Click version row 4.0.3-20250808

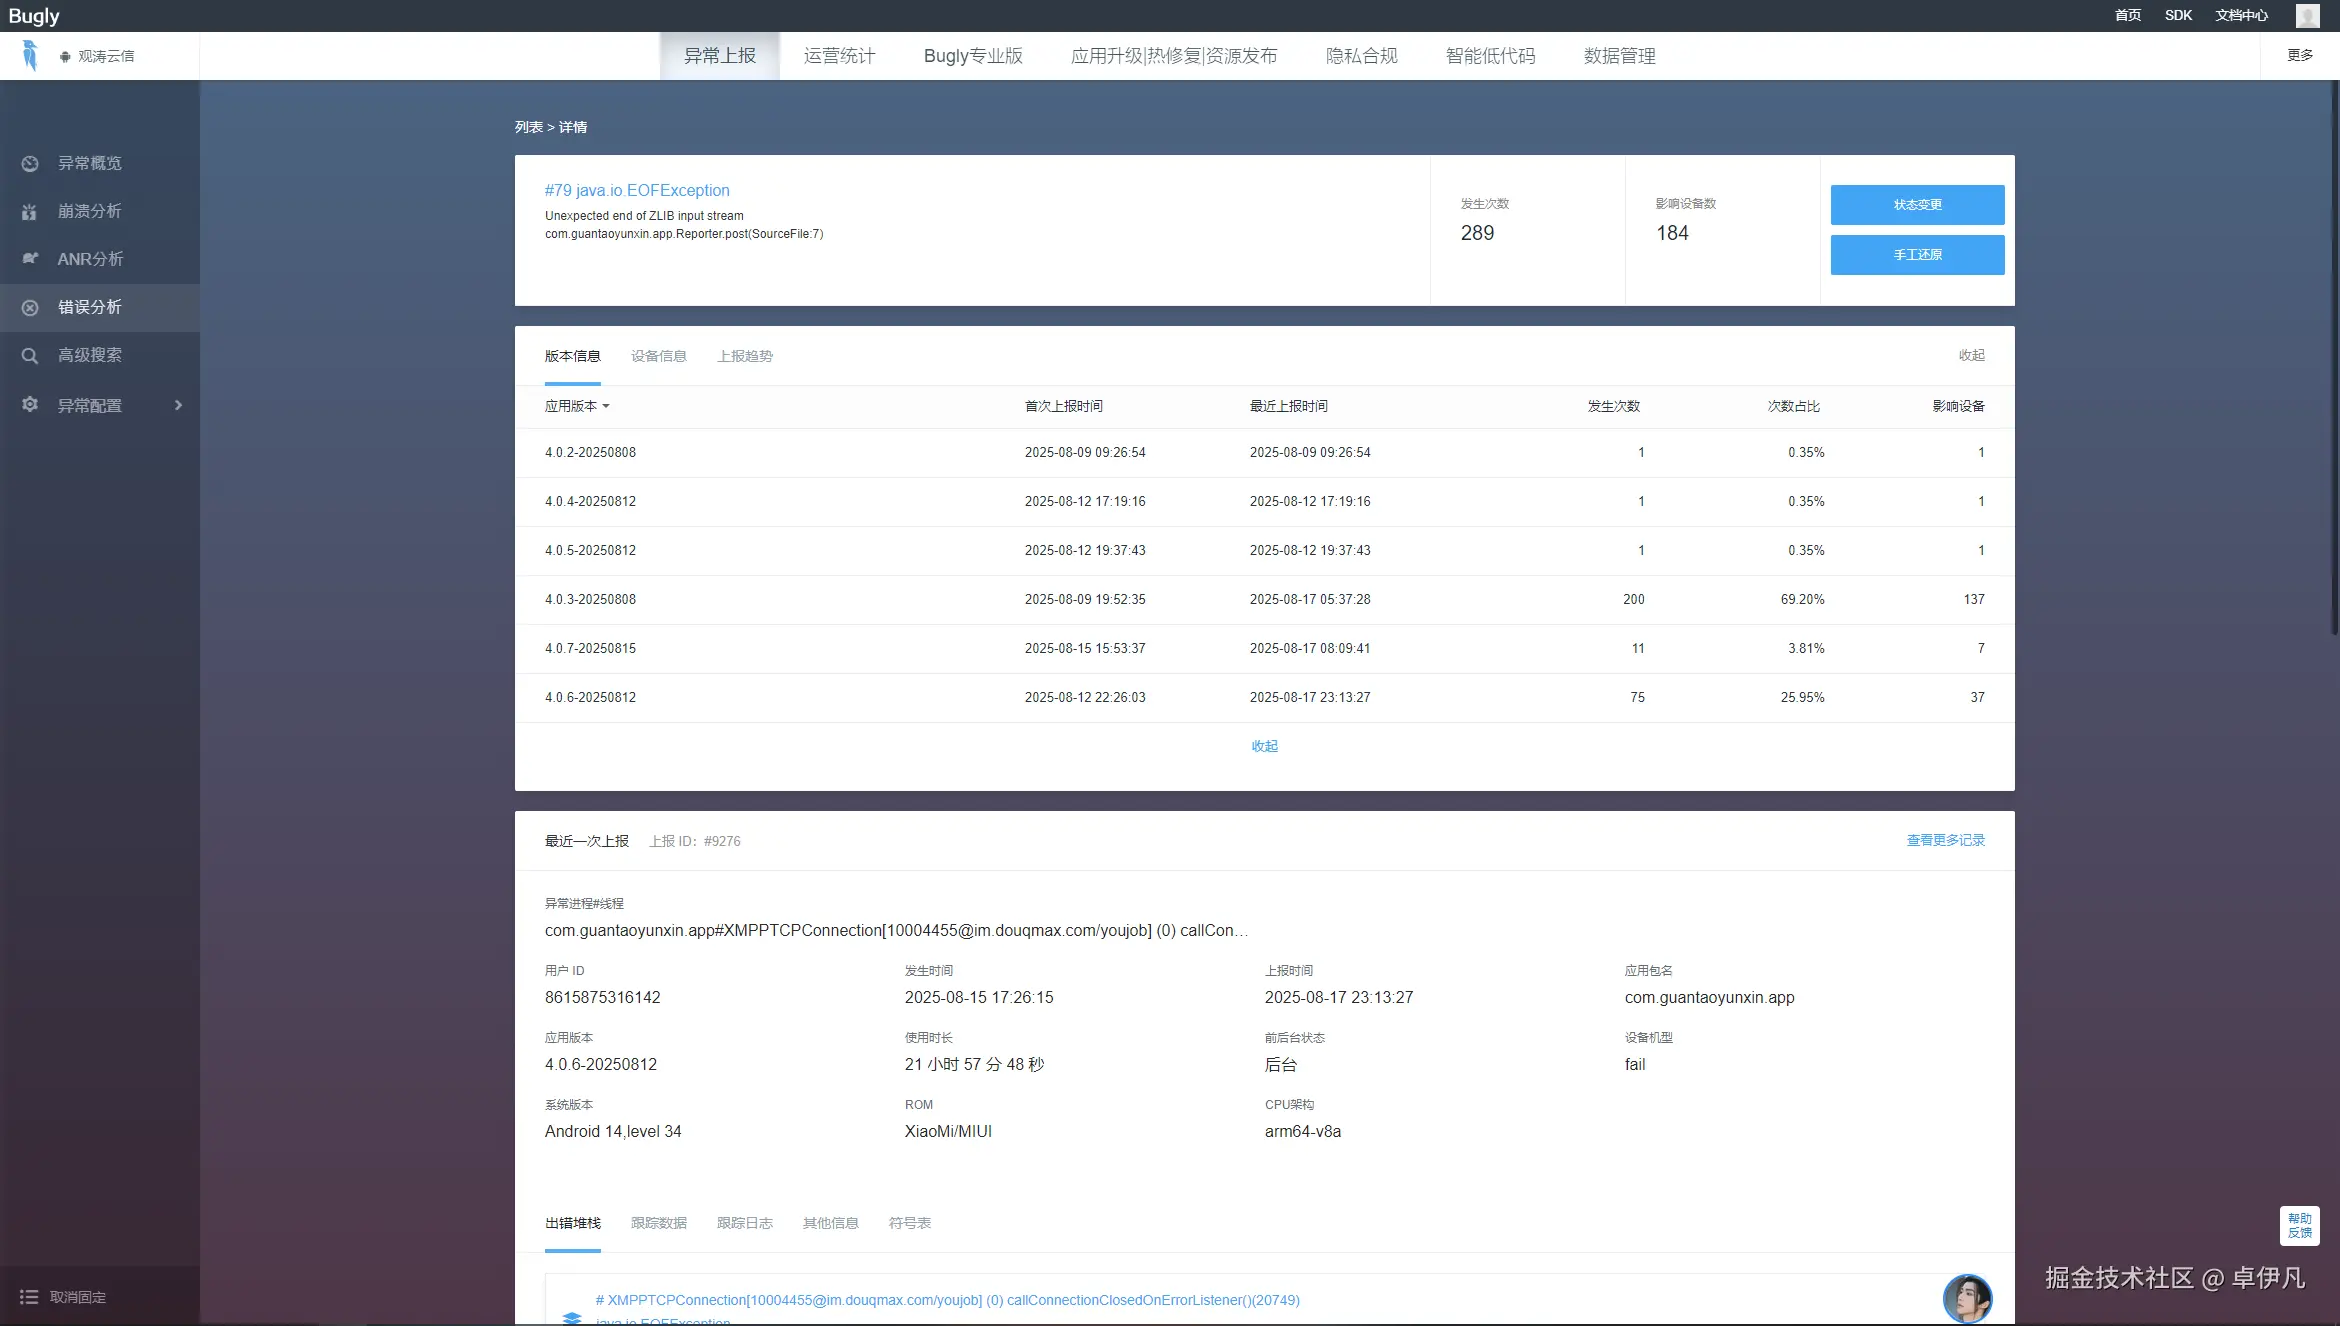(1264, 600)
